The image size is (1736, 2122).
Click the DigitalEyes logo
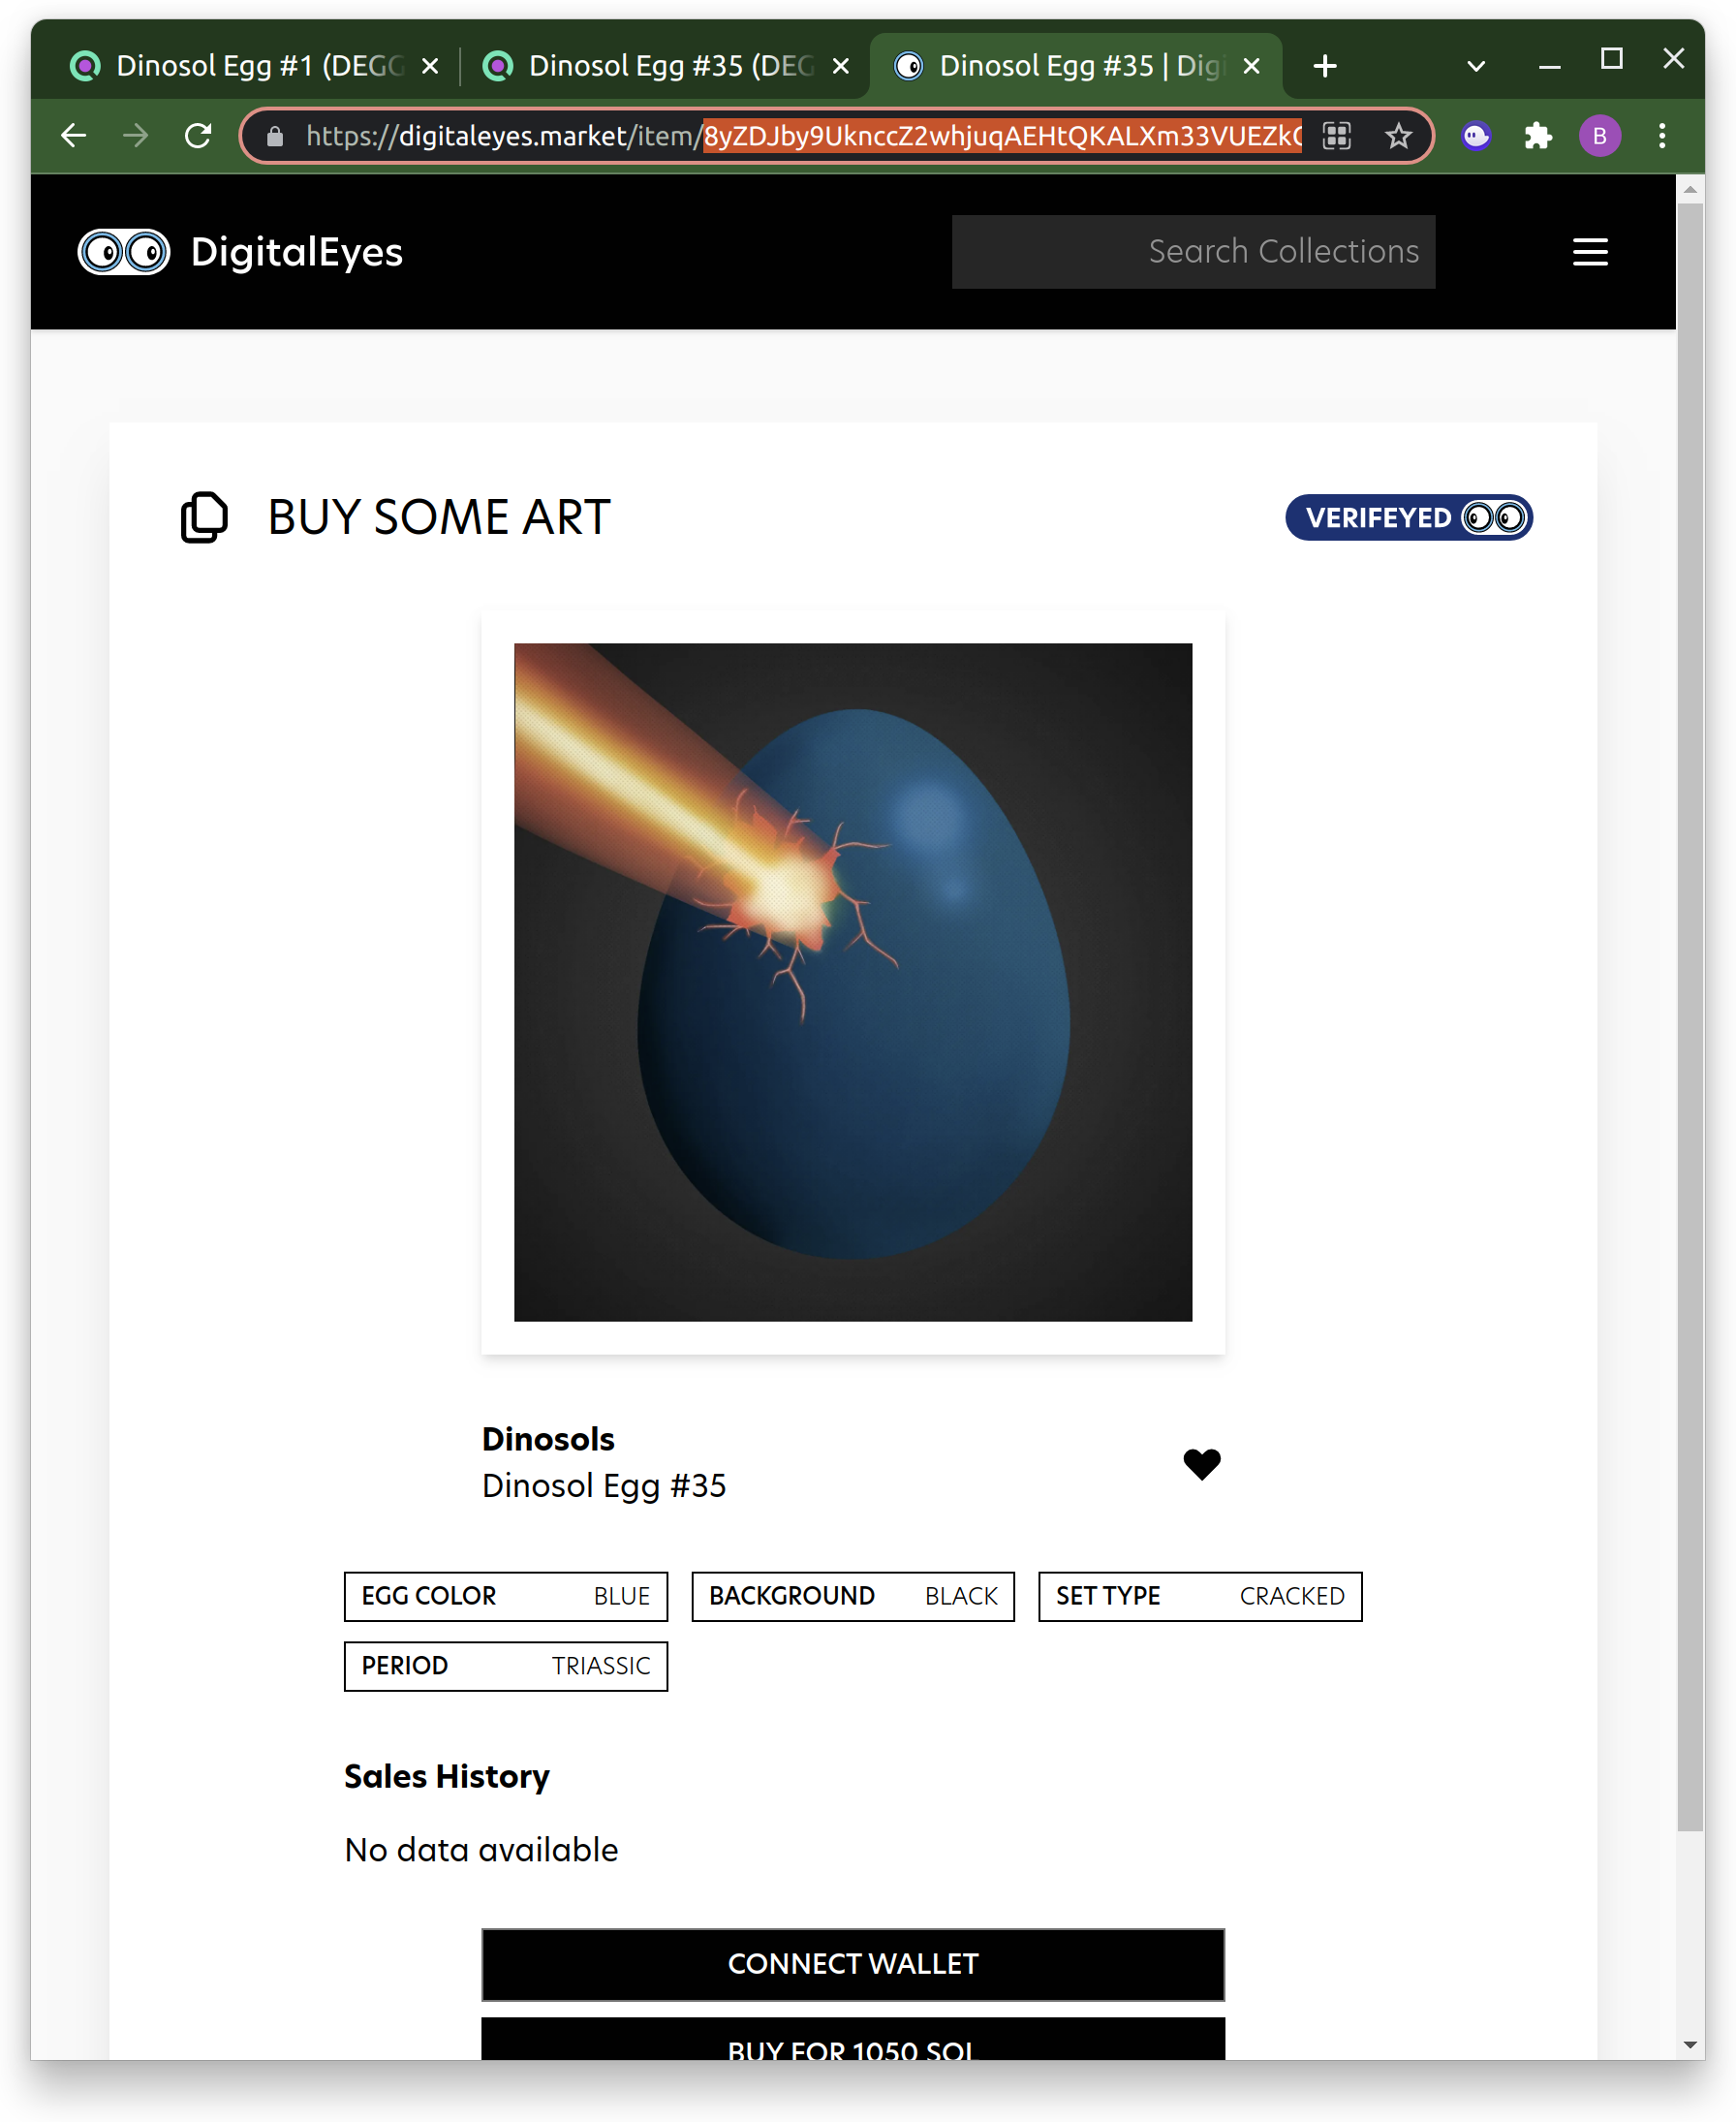click(240, 252)
